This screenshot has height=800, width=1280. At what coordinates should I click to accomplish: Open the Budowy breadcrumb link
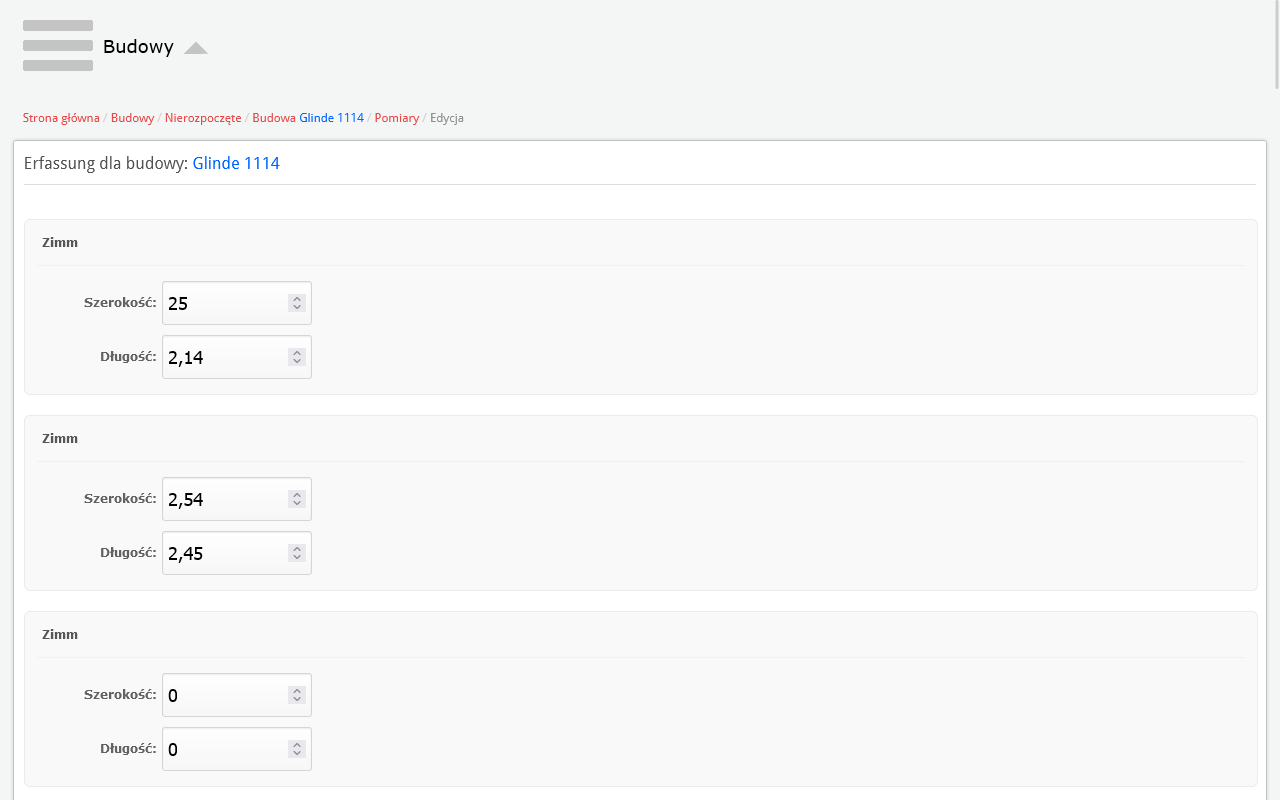pos(132,118)
